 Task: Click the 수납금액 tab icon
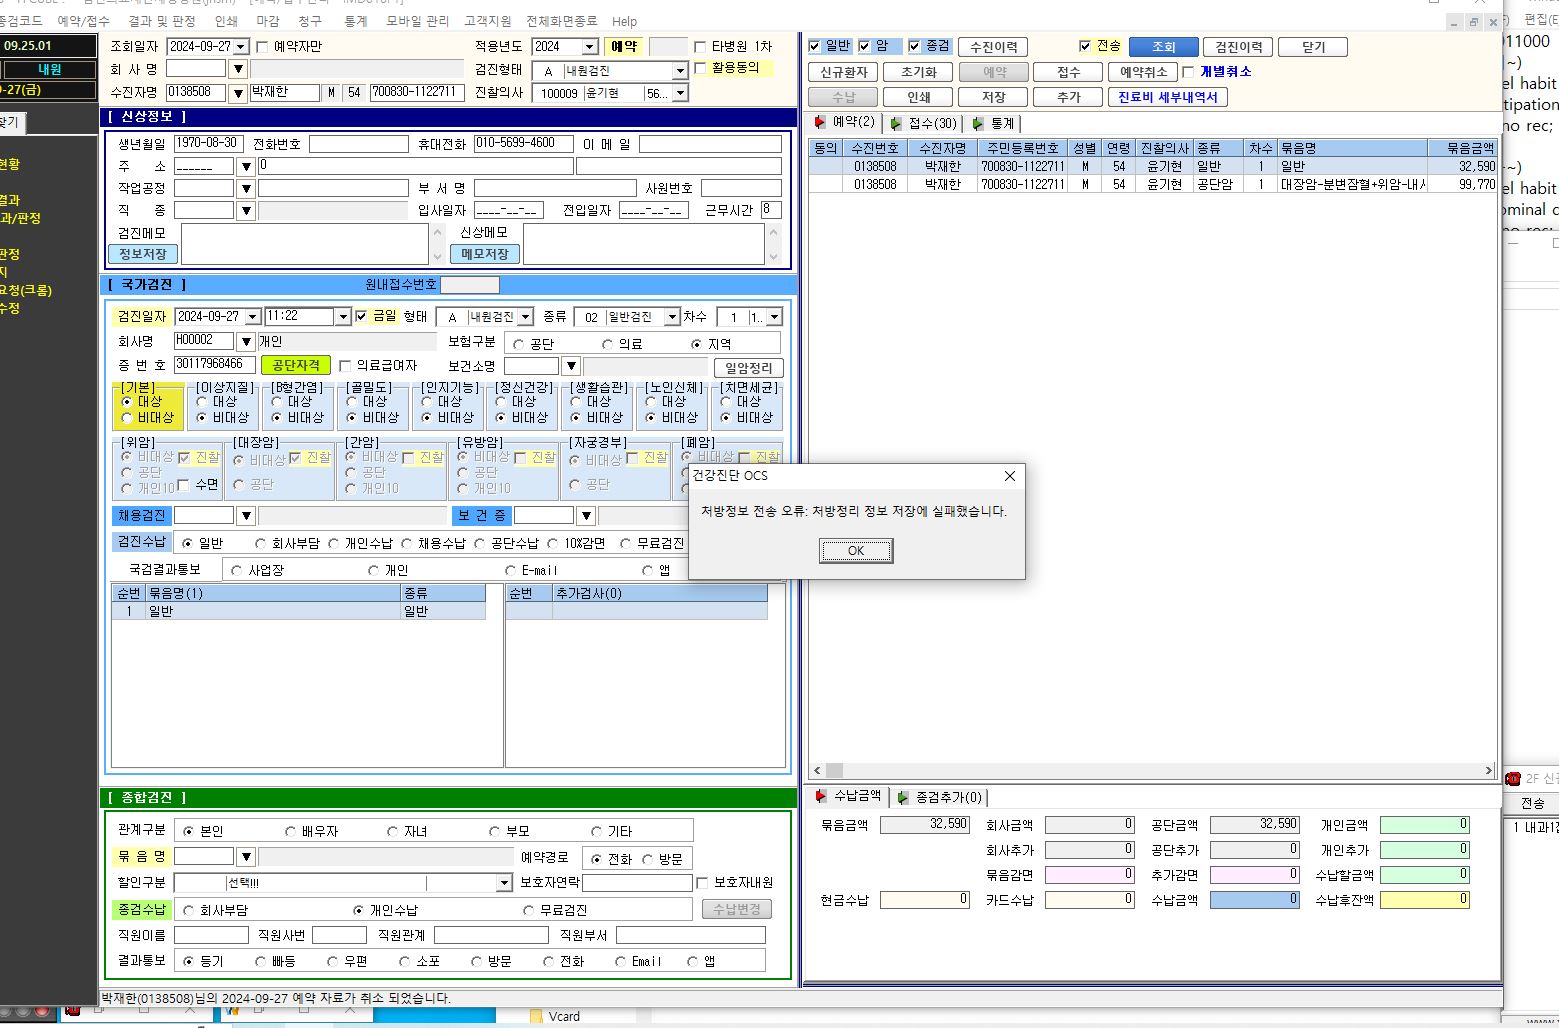[x=821, y=796]
